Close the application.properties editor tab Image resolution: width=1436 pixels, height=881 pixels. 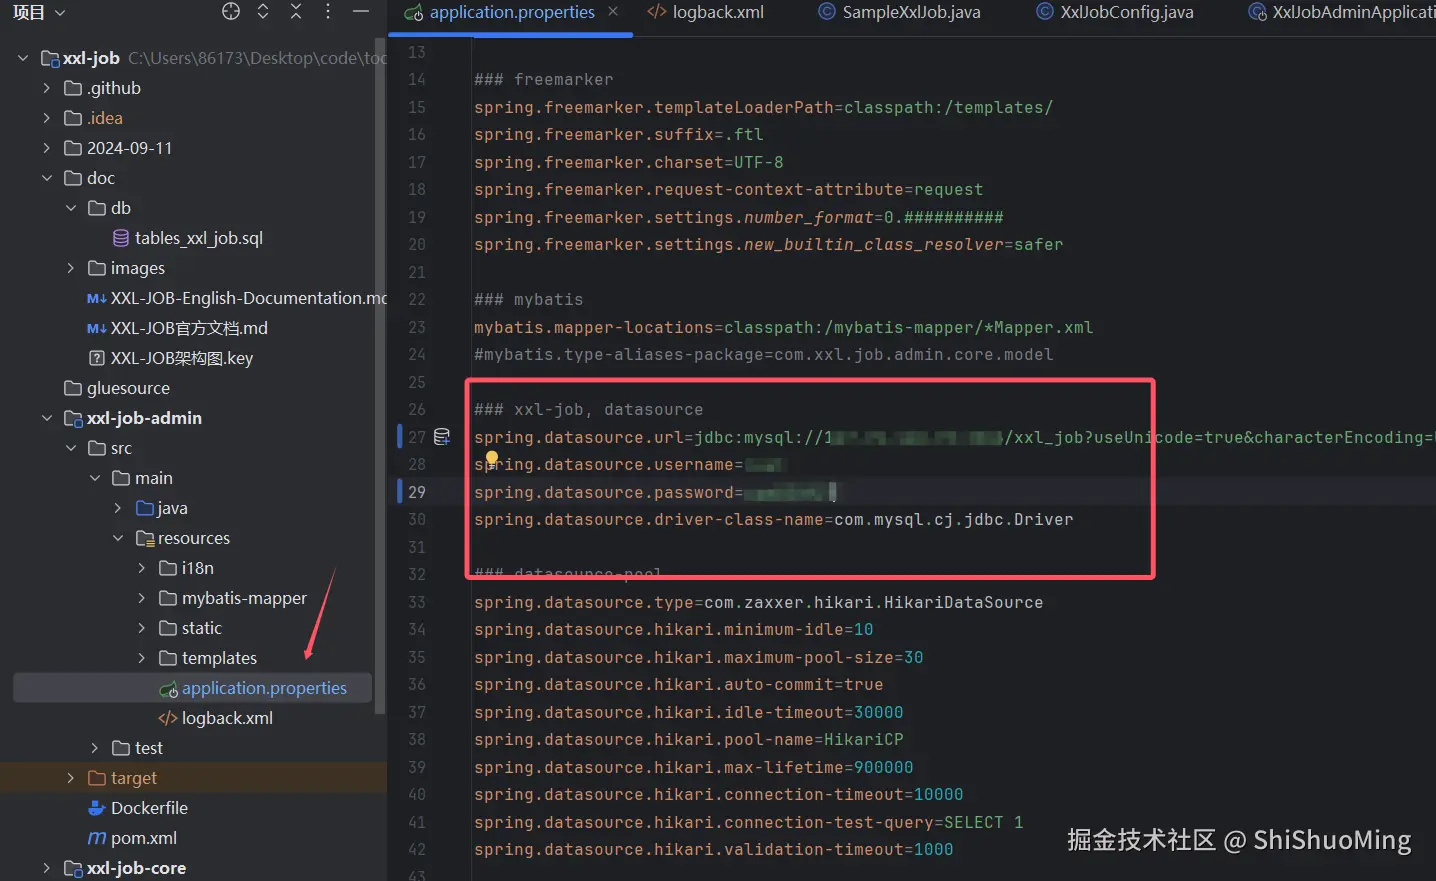point(613,11)
